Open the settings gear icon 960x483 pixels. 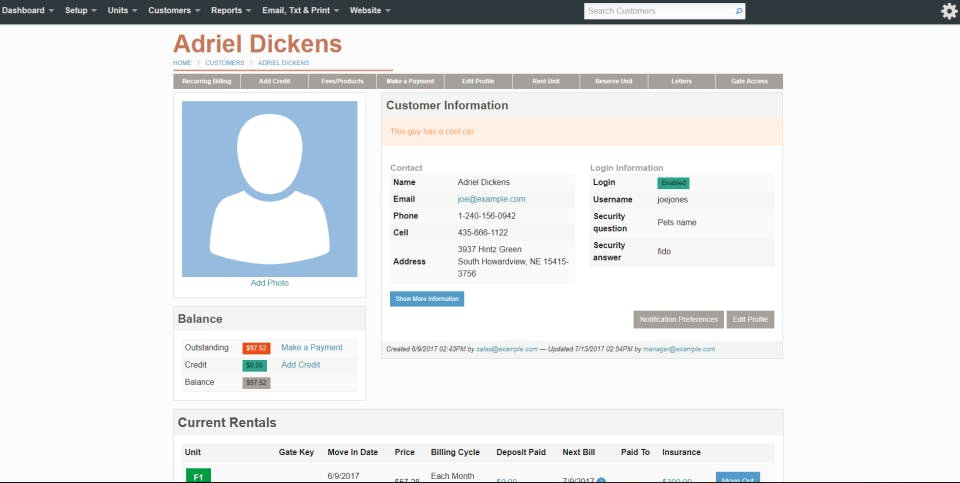pos(949,11)
